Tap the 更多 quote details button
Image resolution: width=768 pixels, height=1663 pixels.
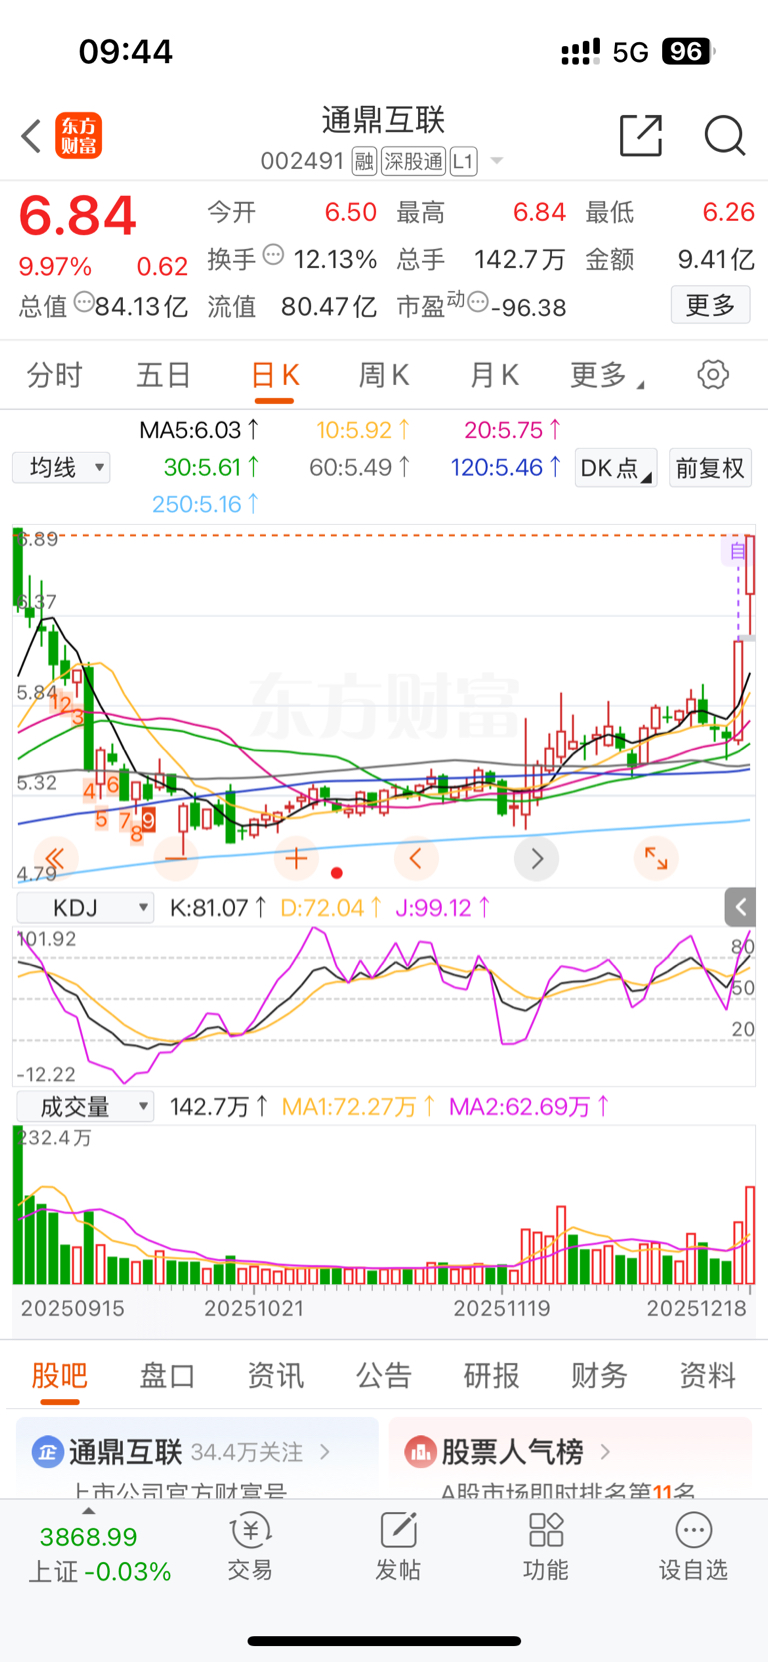click(710, 305)
